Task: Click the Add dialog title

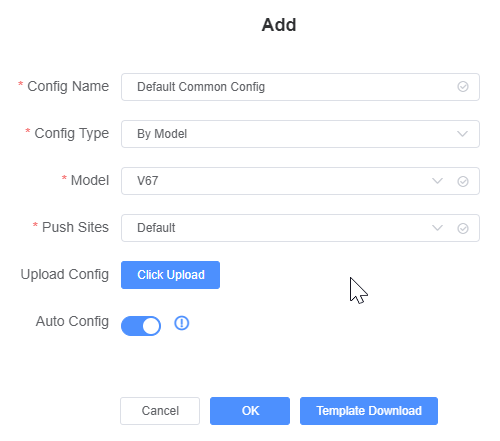Action: click(x=279, y=25)
